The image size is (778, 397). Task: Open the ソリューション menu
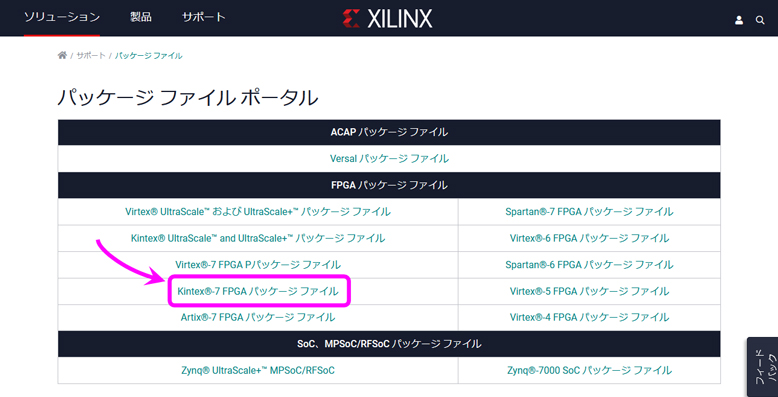point(62,17)
